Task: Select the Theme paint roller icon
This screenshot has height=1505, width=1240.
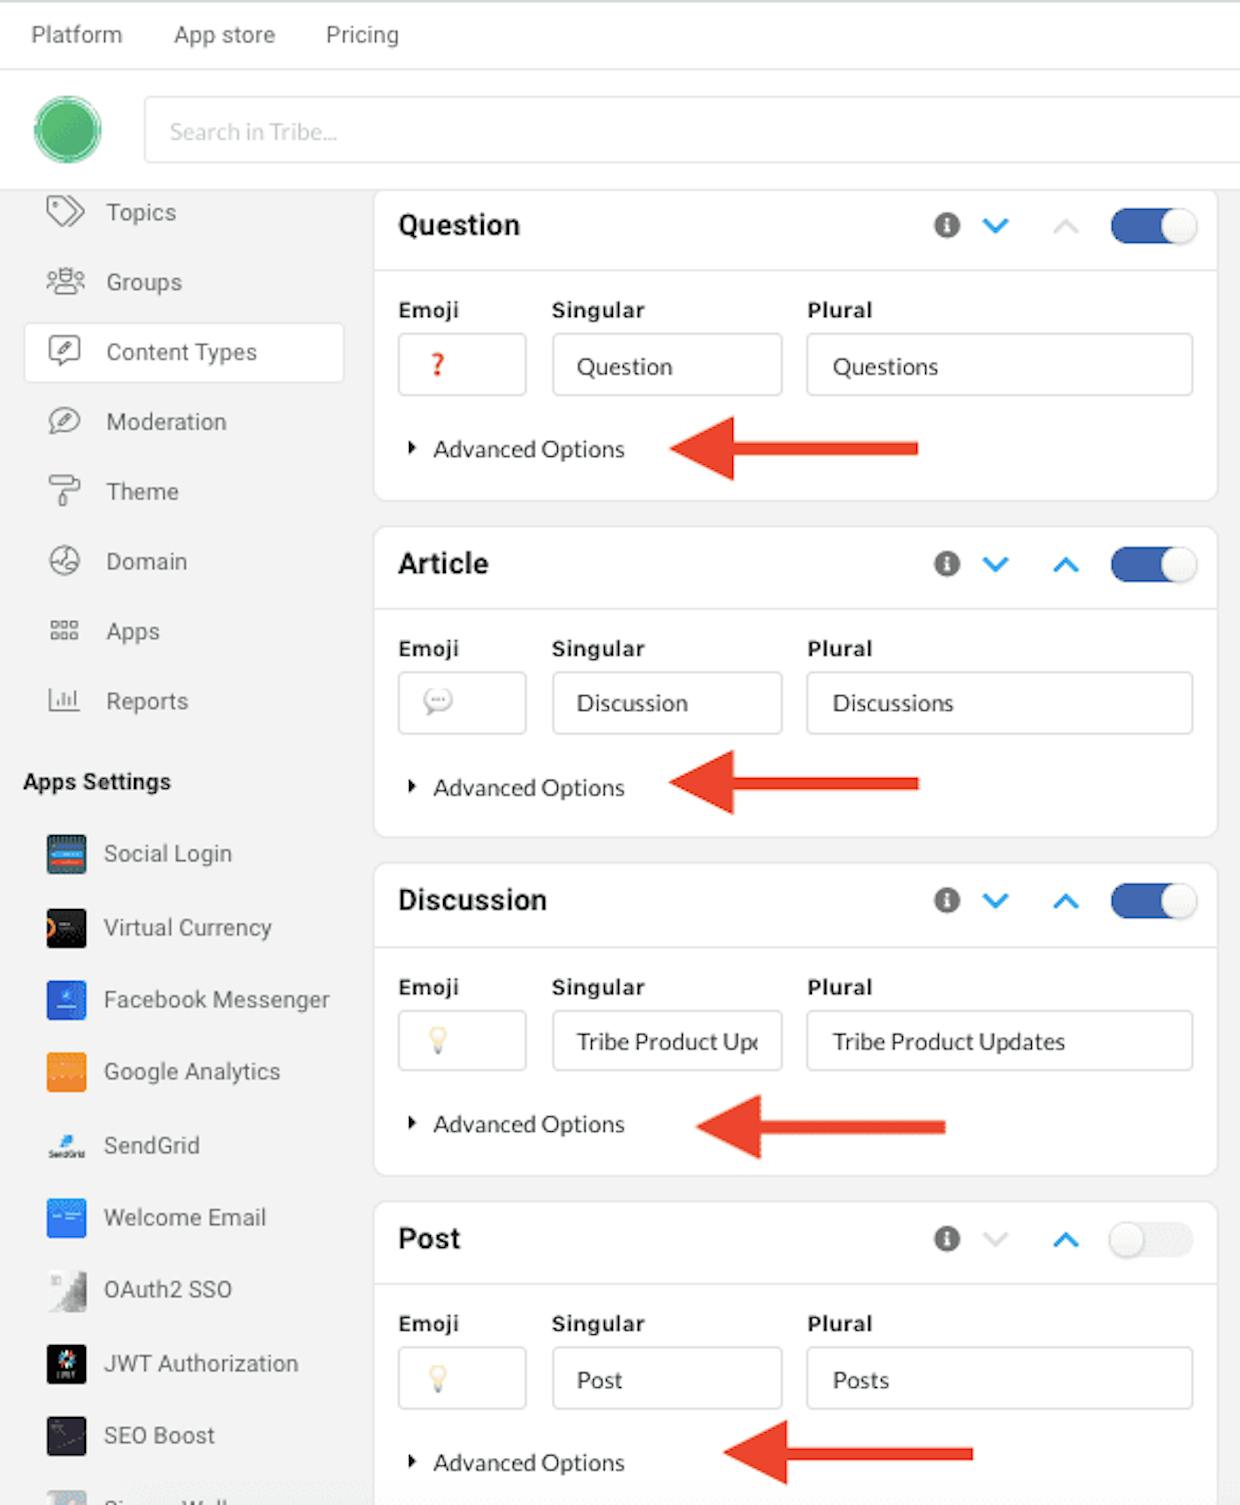Action: click(x=64, y=491)
